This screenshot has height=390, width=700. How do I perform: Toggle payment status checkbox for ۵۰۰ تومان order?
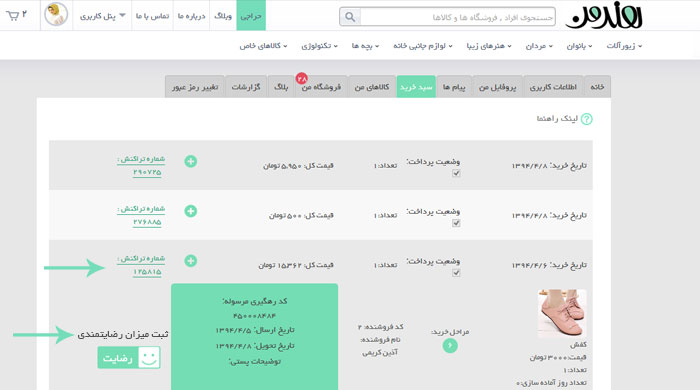point(456,223)
